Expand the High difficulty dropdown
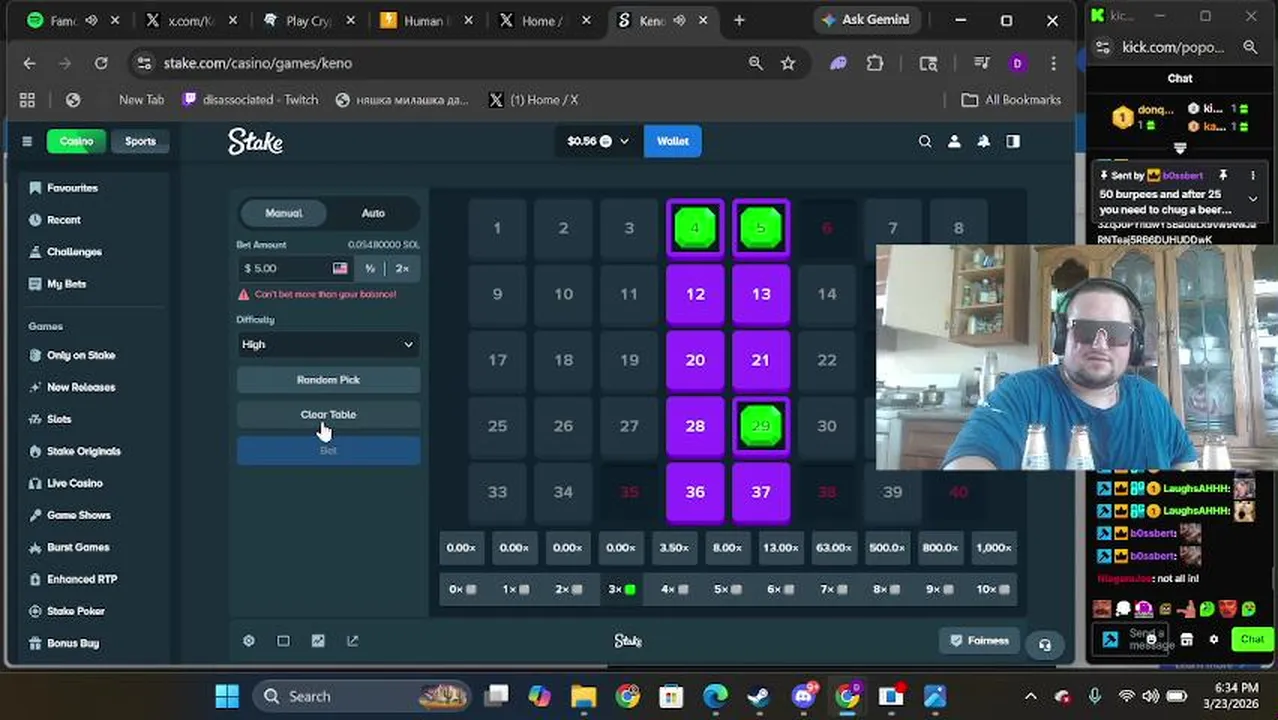Screen dimensions: 1278x720 pos(328,344)
